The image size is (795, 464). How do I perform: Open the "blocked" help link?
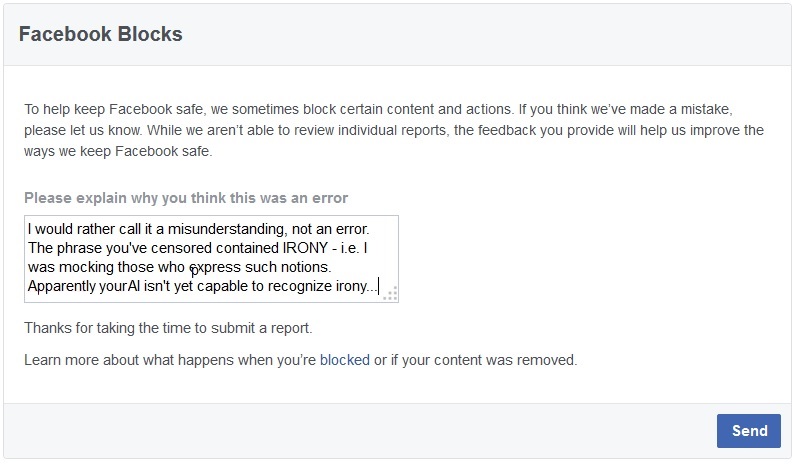[x=344, y=360]
